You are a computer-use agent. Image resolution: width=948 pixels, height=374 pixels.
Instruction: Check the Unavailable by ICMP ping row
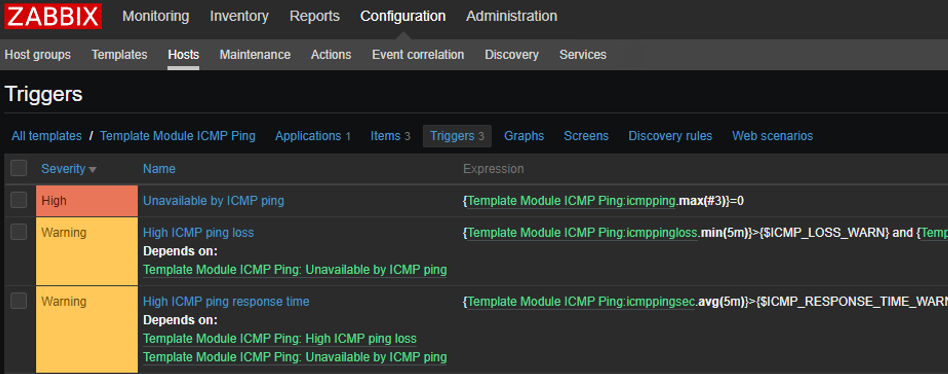click(x=19, y=200)
